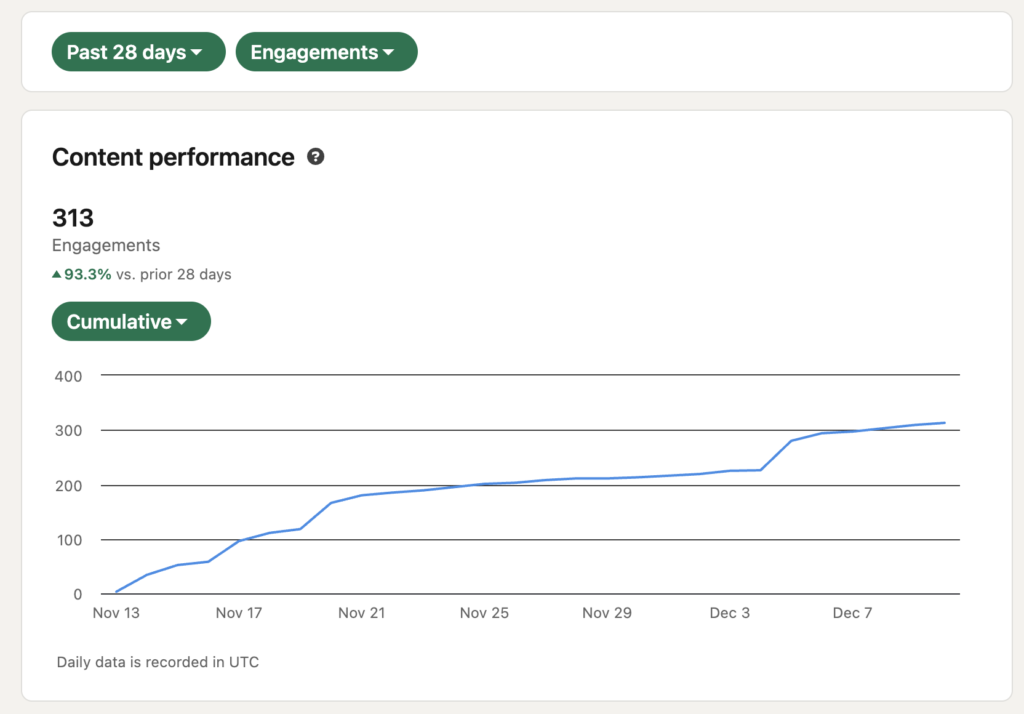Click the Dec 7 date marker
The height and width of the screenshot is (714, 1024).
pos(852,613)
